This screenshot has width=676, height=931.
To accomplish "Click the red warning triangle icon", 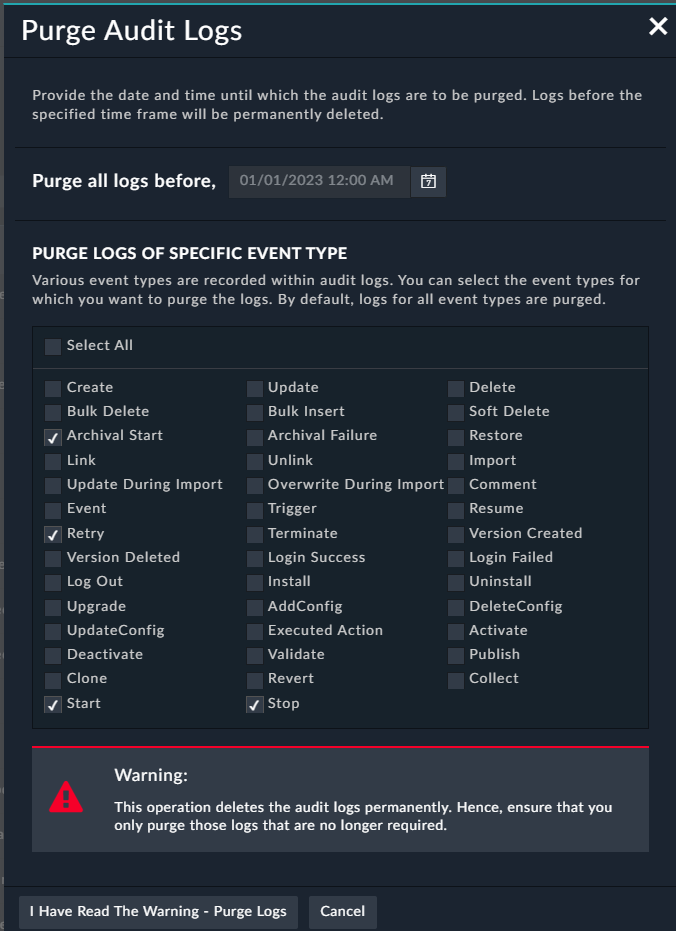I will 66,796.
